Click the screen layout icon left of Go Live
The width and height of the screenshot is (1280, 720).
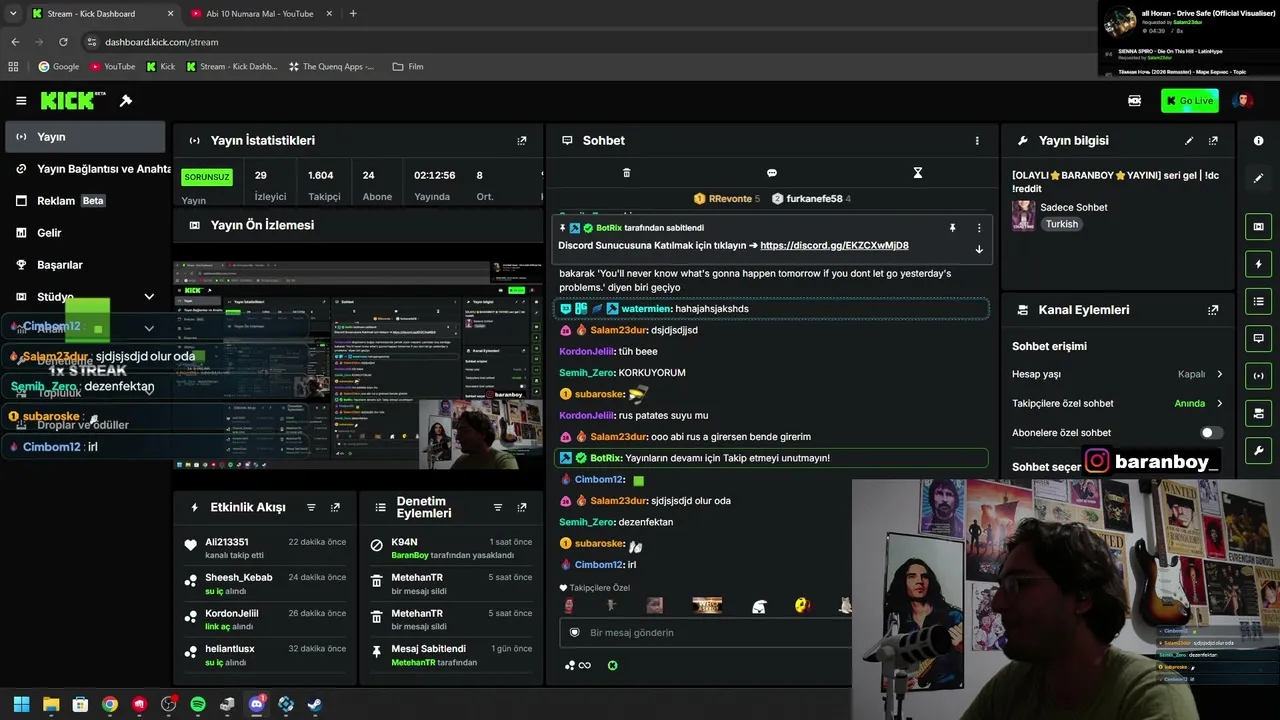[1135, 101]
